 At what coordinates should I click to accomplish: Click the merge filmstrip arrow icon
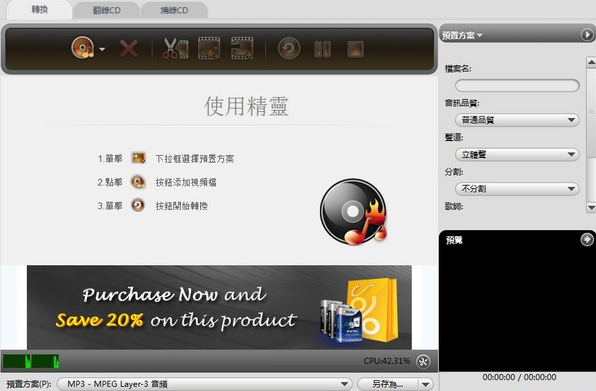[242, 48]
